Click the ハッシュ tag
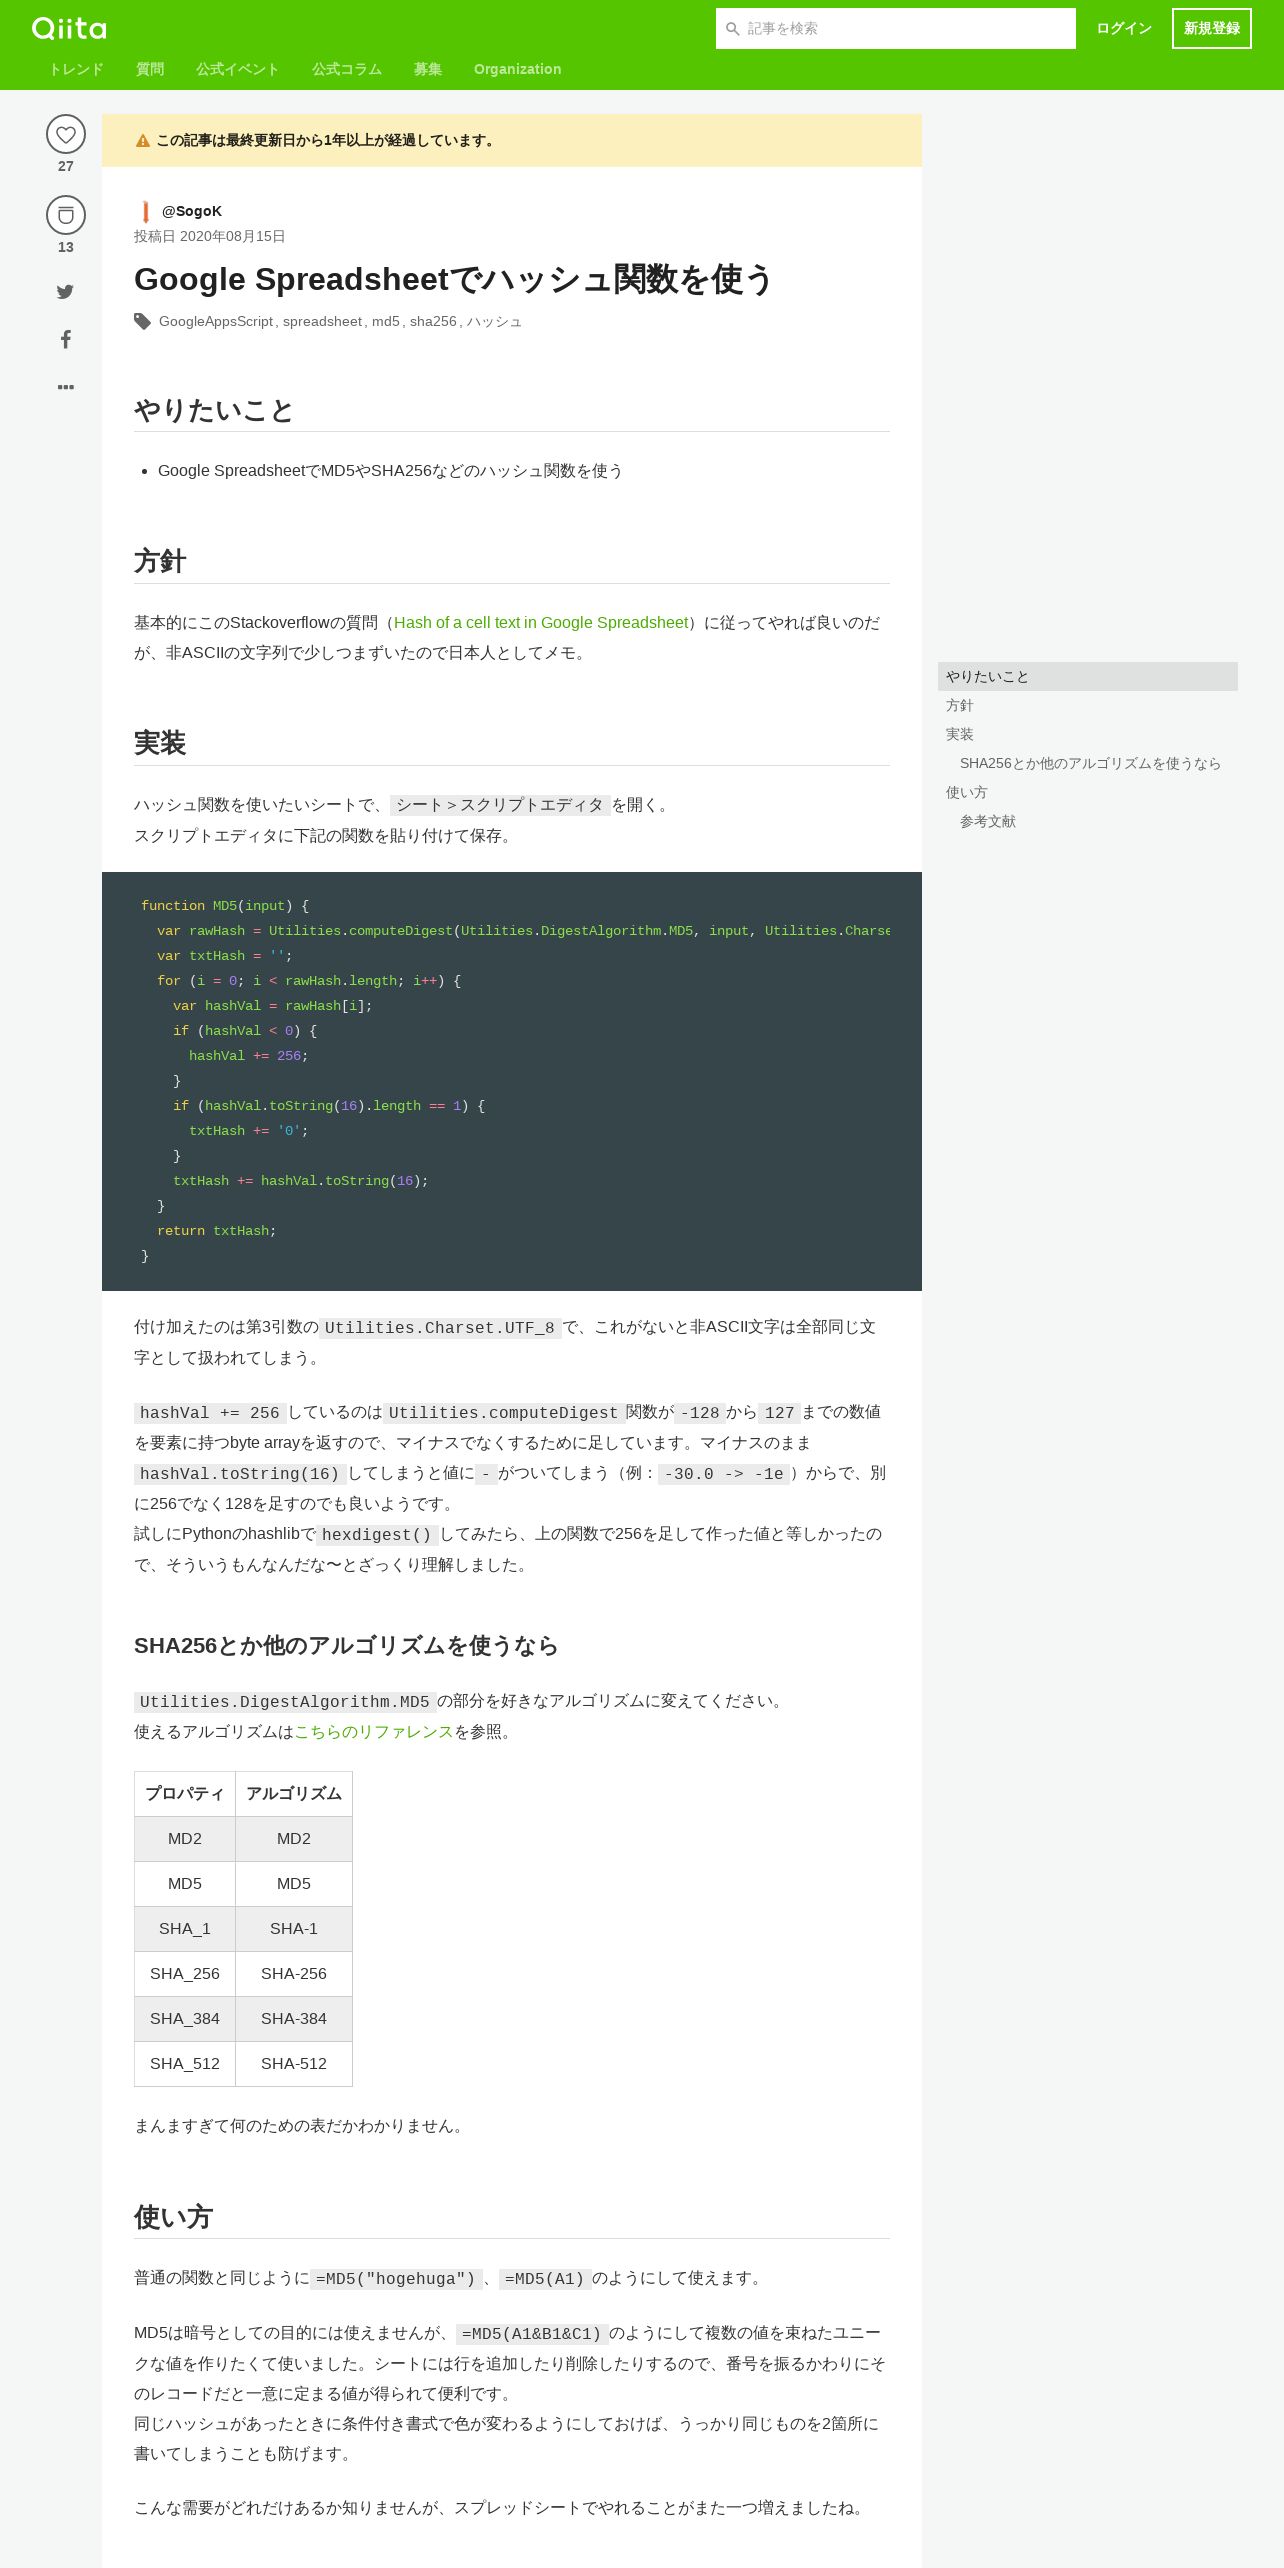This screenshot has height=2568, width=1284. [494, 321]
